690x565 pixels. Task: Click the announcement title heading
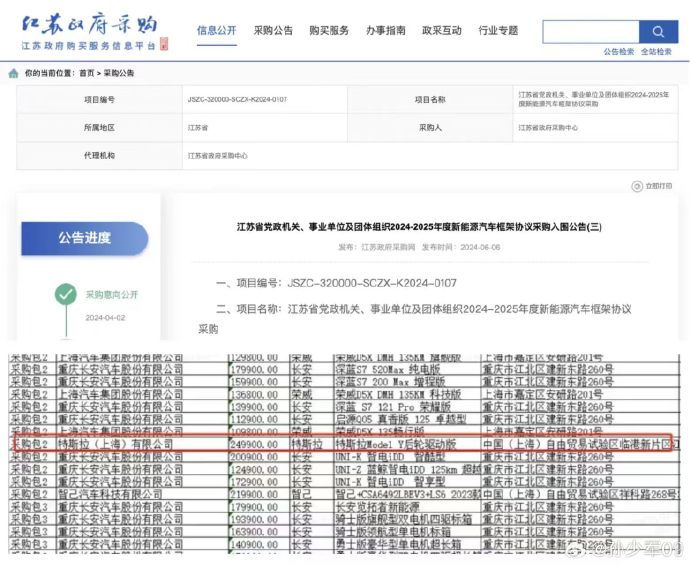[x=419, y=227]
